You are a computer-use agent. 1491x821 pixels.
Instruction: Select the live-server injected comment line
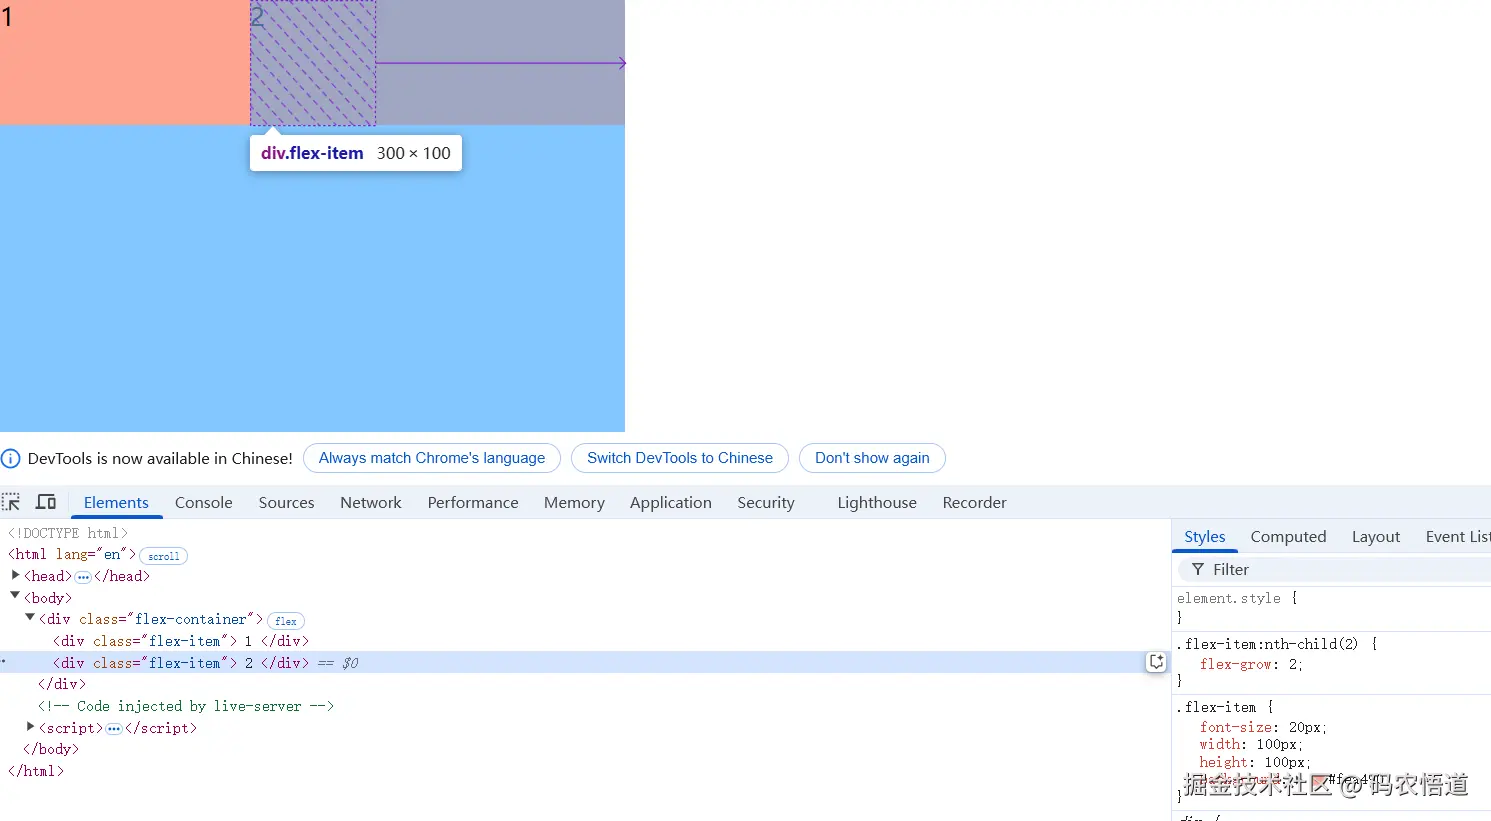click(x=186, y=706)
